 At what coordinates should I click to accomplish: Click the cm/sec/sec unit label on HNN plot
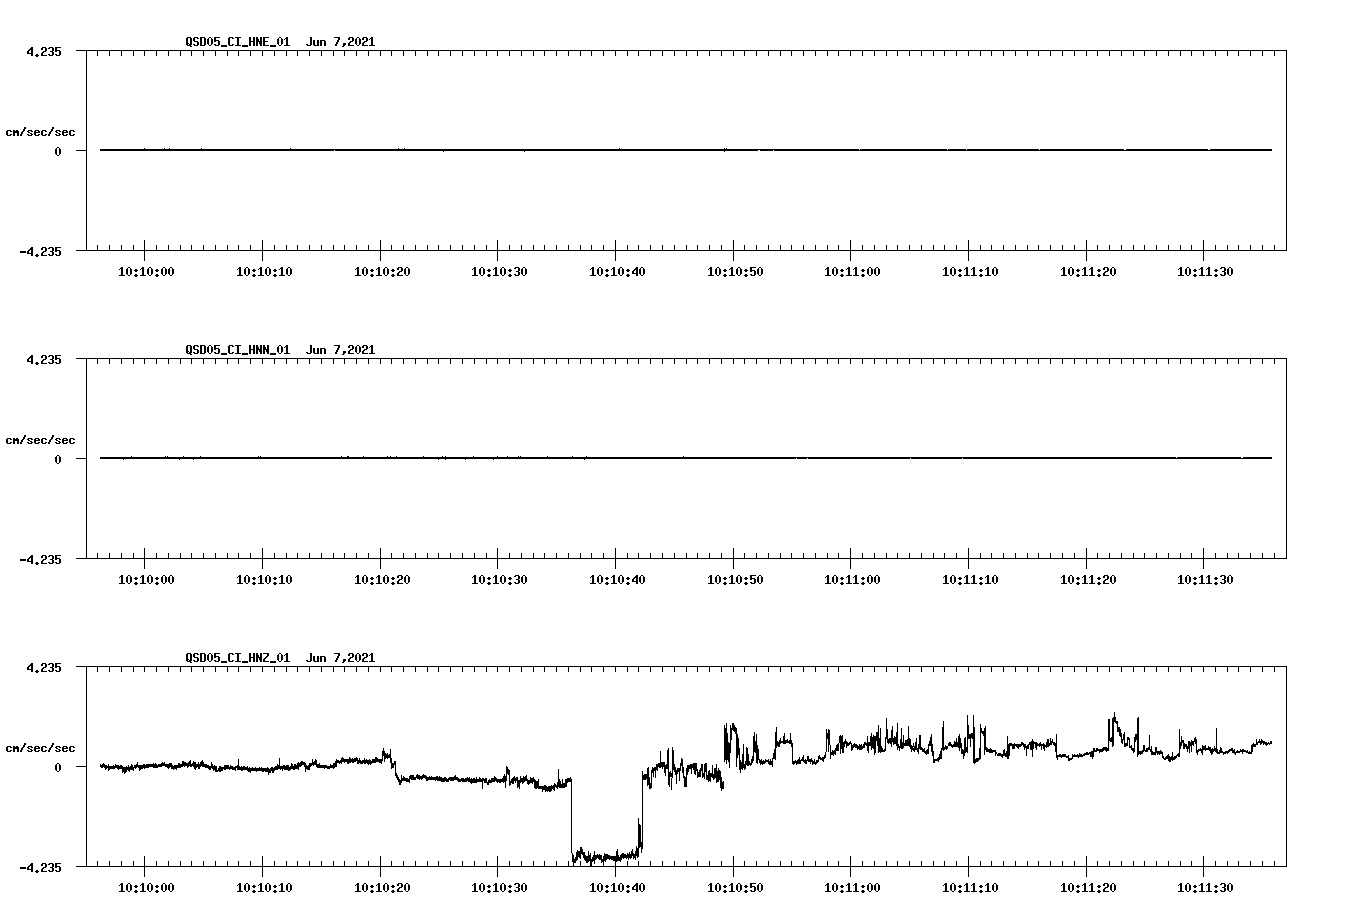click(40, 440)
